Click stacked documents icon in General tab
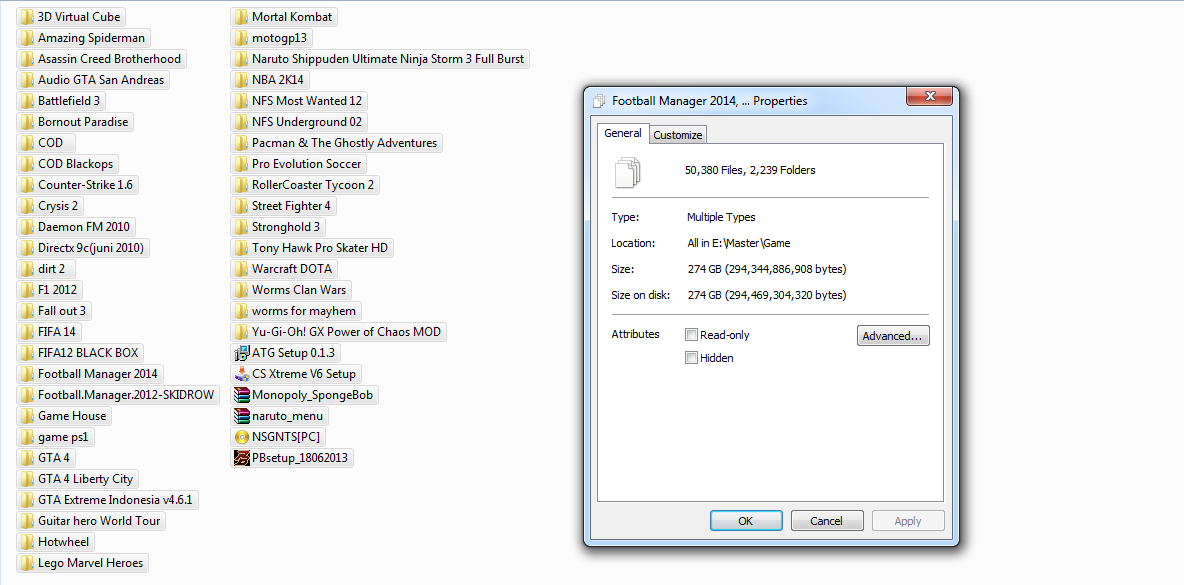Viewport: 1184px width, 585px height. (628, 171)
